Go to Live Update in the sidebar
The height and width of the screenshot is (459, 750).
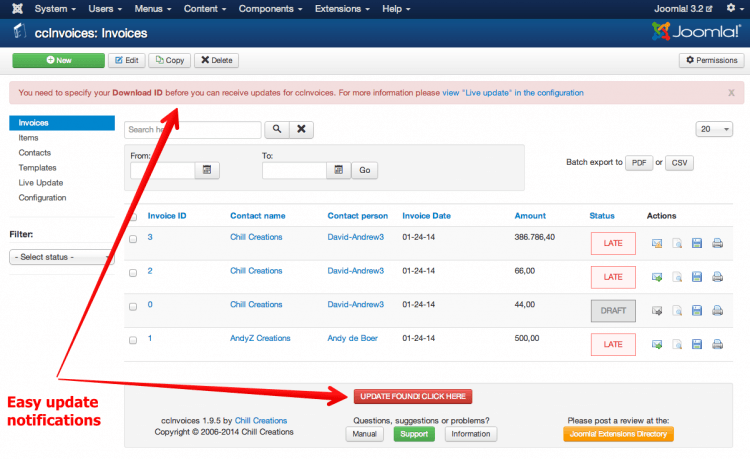click(41, 183)
